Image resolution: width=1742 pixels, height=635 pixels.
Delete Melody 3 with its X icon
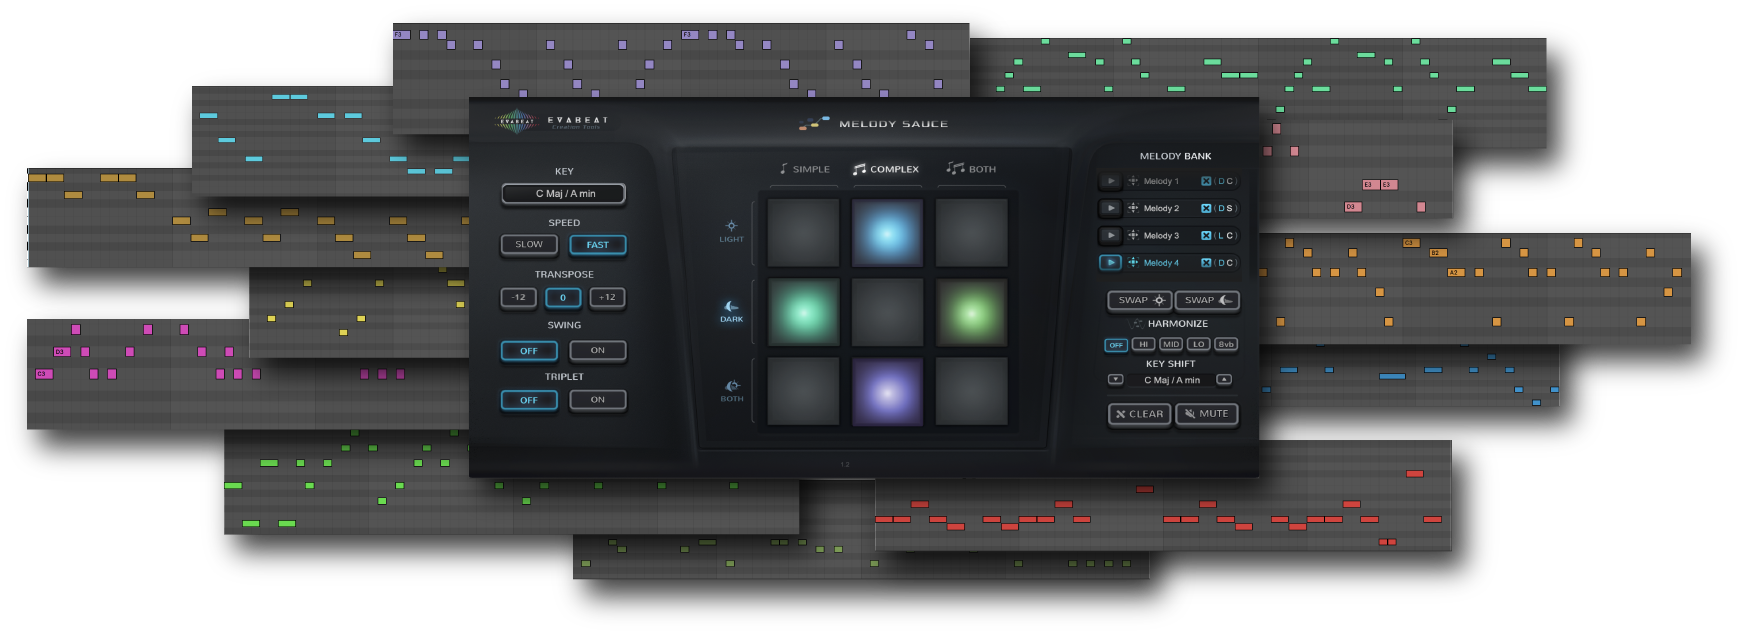[1206, 235]
